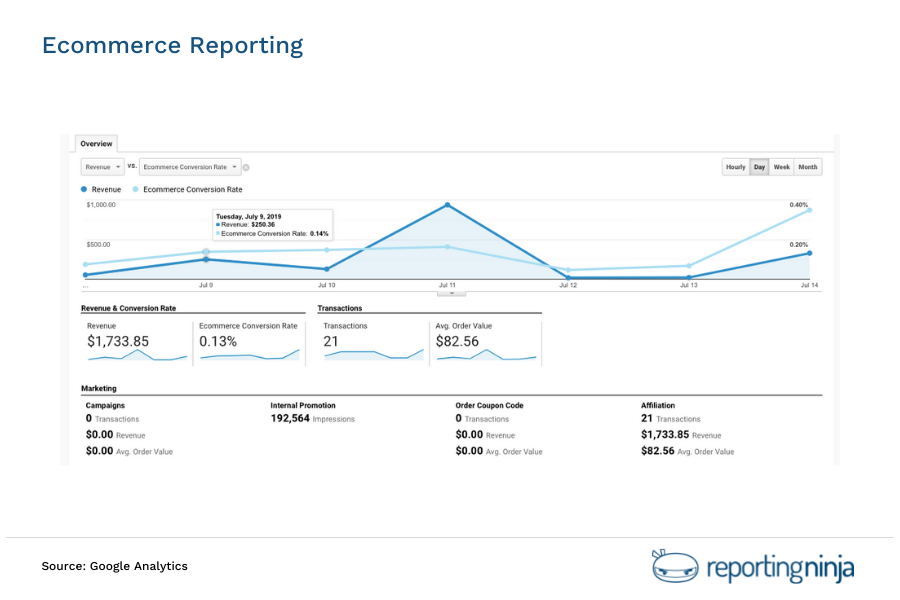Screen dimensions: 900x600
Task: Switch chart granularity to Hourly
Action: (x=736, y=167)
